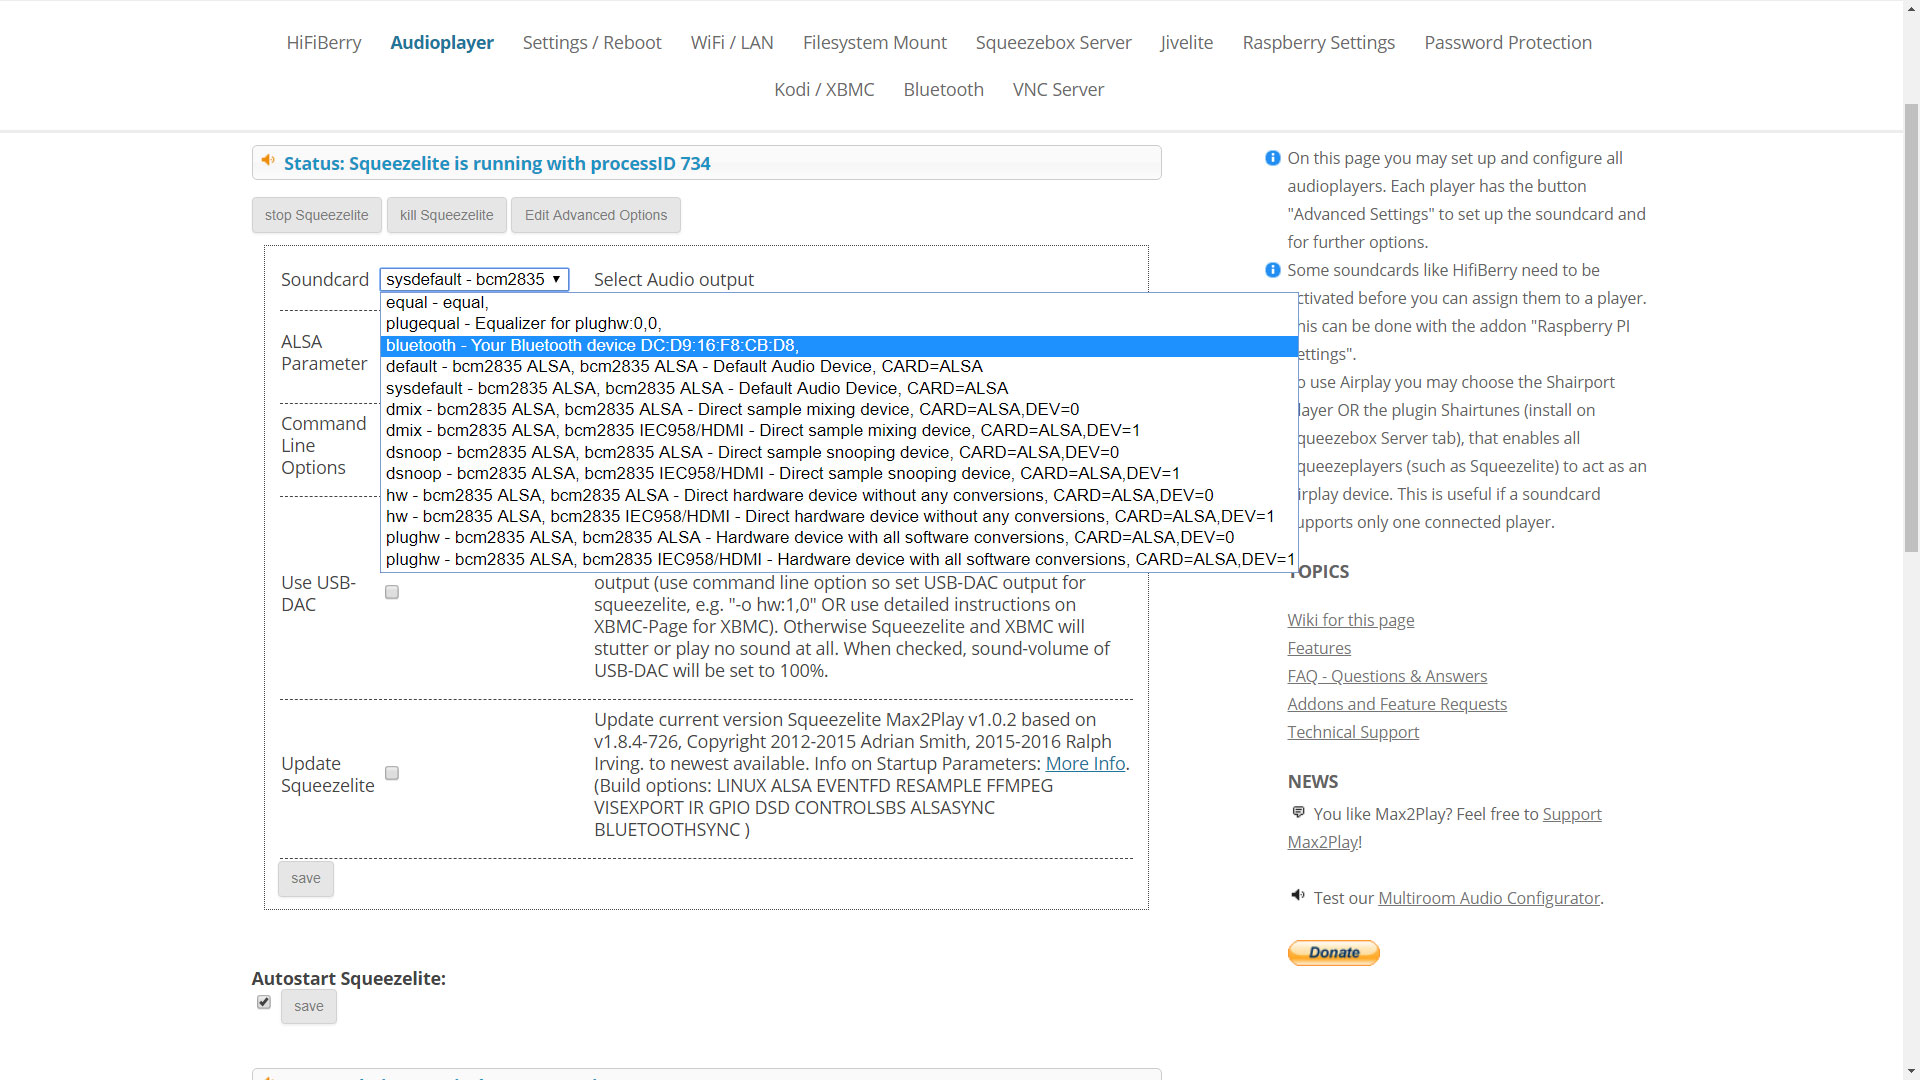Open the Bluetooth tab
The height and width of the screenshot is (1080, 1920).
[x=944, y=90]
